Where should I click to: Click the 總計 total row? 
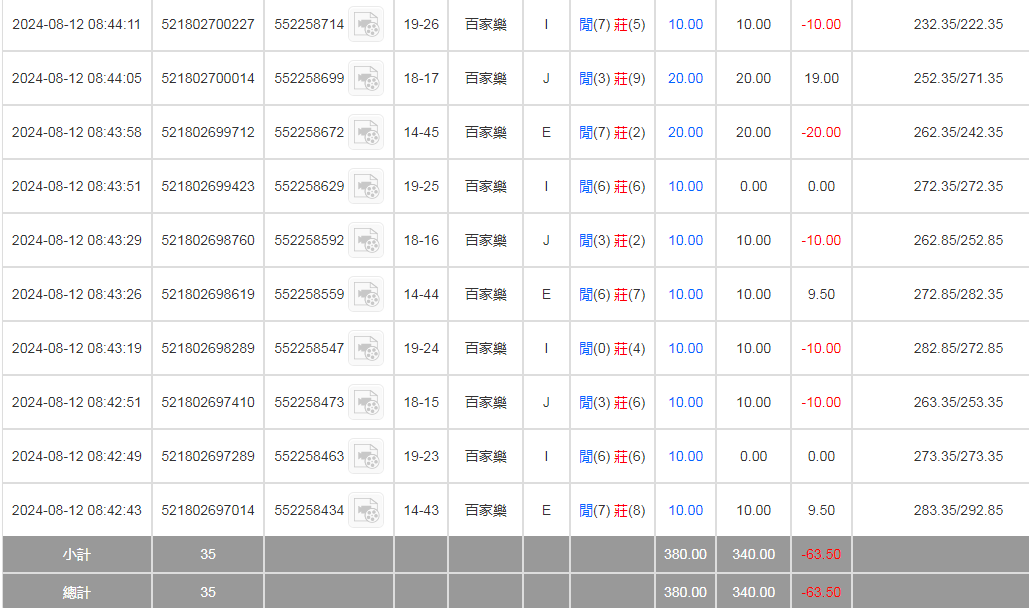[75, 591]
